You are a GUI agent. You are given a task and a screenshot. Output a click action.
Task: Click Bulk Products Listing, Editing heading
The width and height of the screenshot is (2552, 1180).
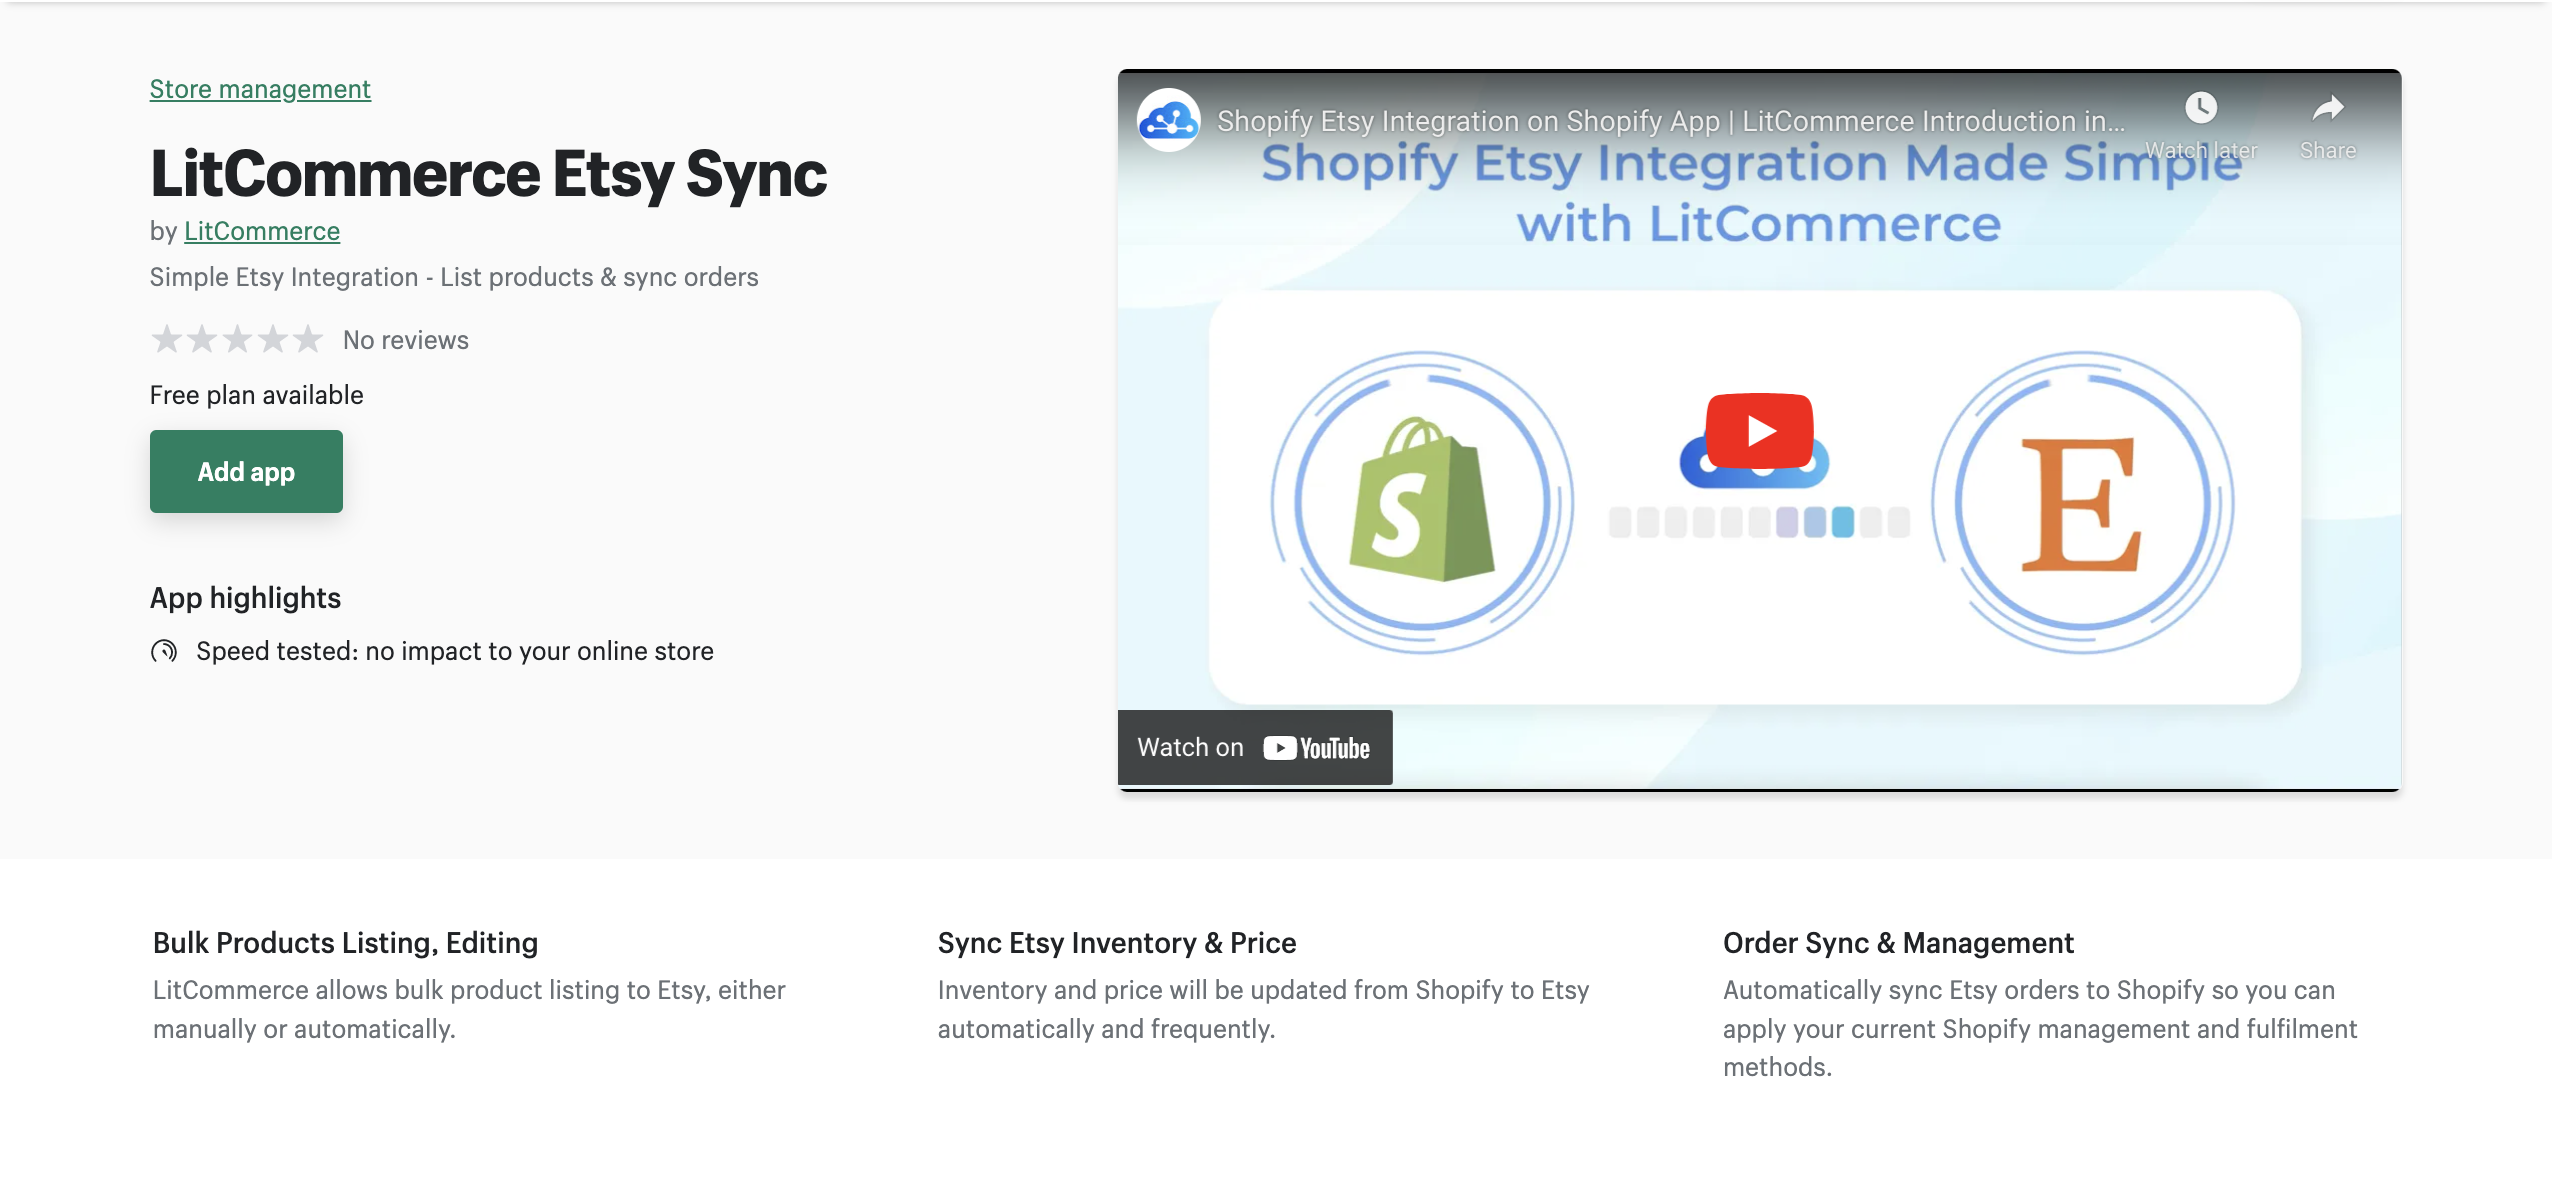coord(346,942)
